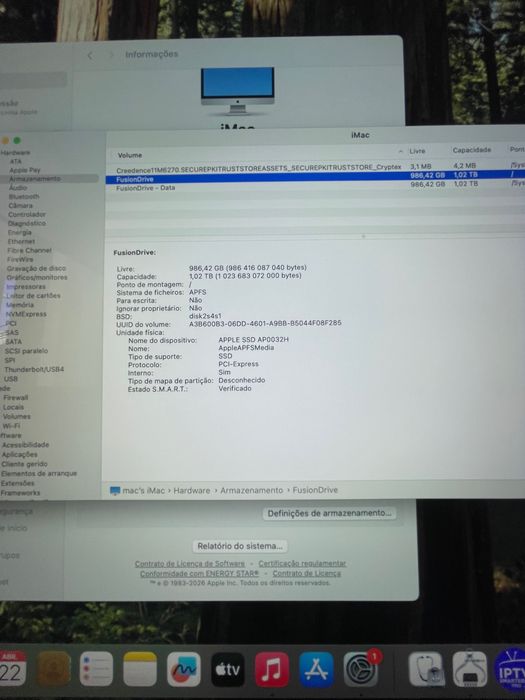Select Leitor de cartões in the sidebar

(33, 296)
